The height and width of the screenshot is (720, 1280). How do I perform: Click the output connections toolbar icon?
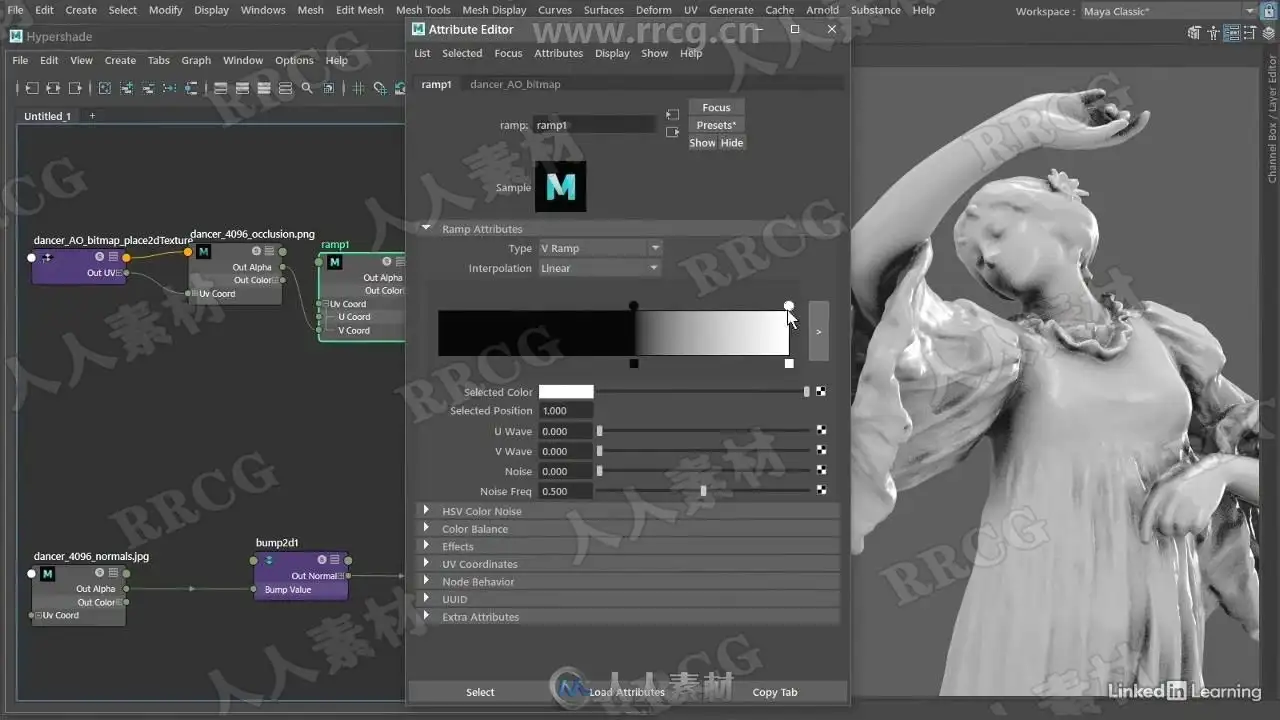pyautogui.click(x=75, y=88)
